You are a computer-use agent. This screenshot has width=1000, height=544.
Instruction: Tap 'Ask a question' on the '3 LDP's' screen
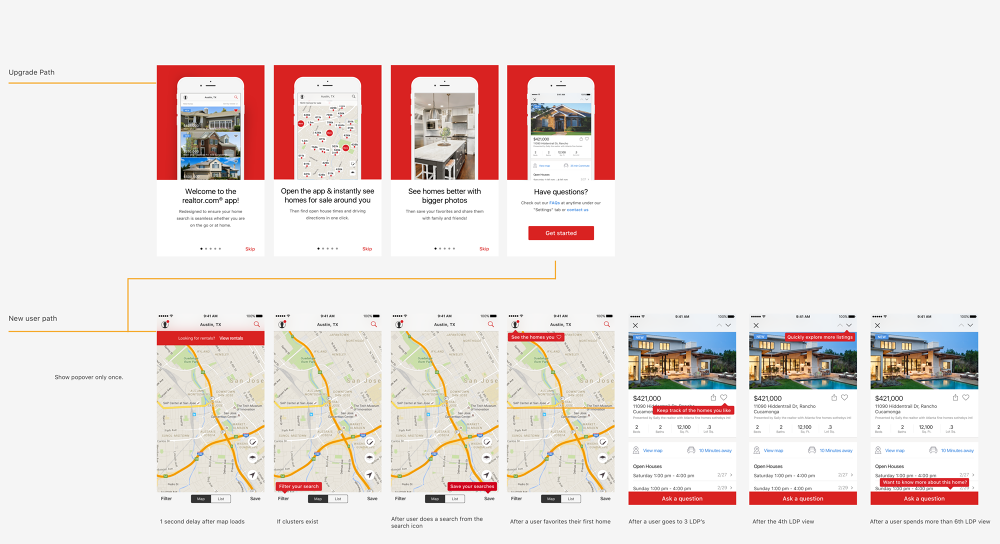coord(682,499)
